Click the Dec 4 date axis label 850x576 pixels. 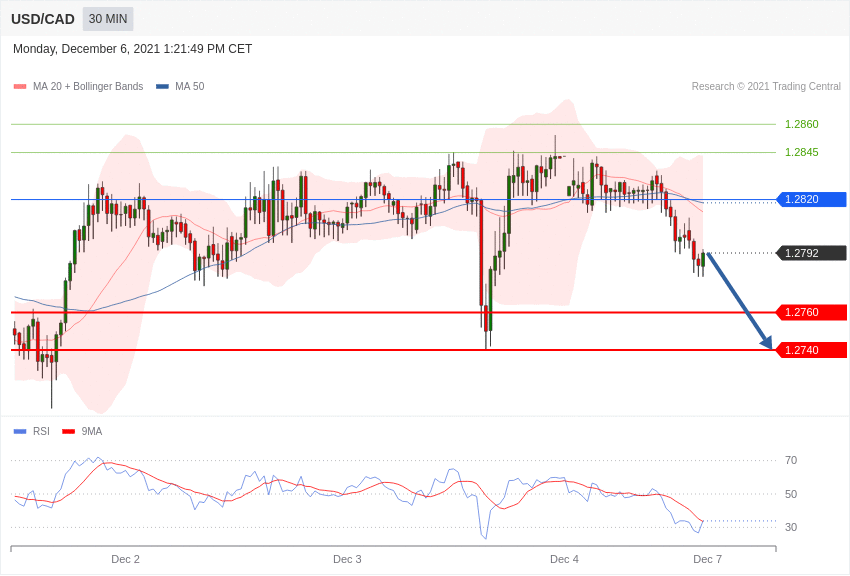pos(564,559)
